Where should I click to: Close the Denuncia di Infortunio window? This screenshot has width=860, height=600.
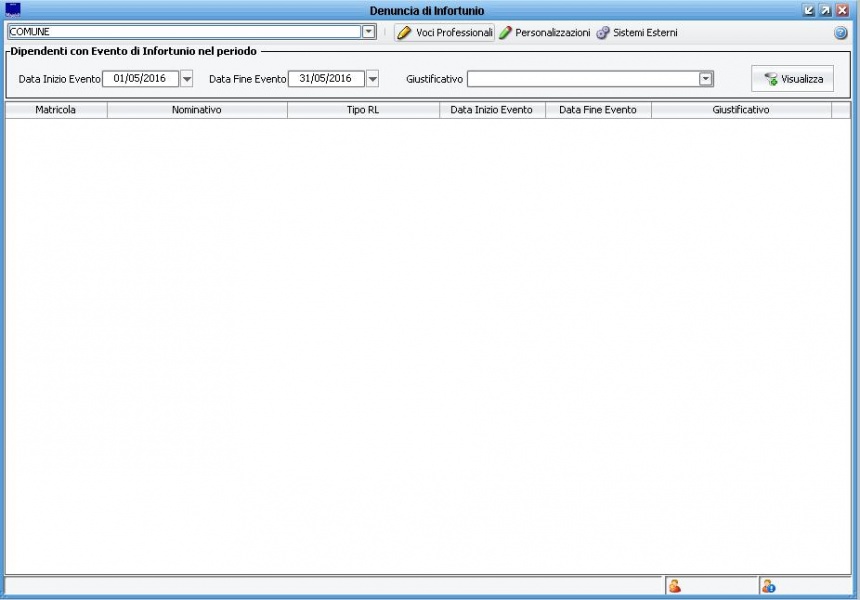click(842, 10)
